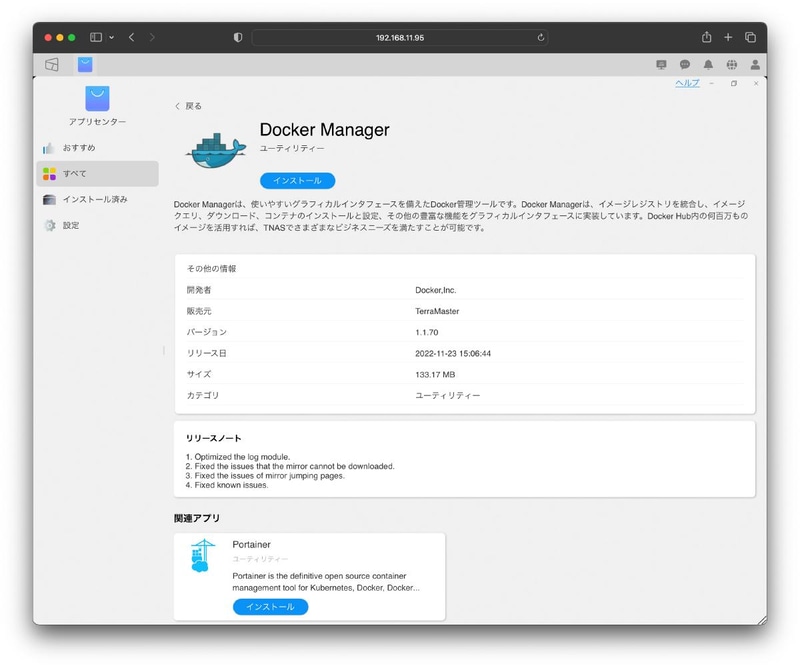Go back using the 戻る link
The width and height of the screenshot is (800, 668).
[x=189, y=104]
